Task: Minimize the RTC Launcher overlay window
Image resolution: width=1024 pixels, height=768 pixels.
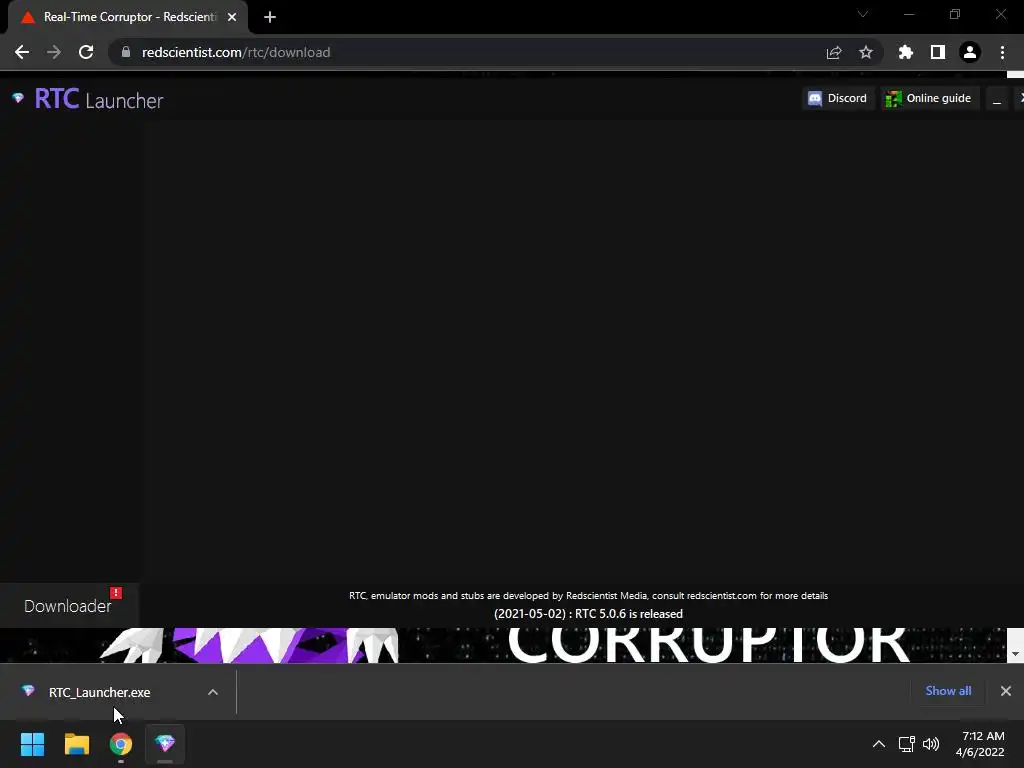Action: [x=997, y=99]
